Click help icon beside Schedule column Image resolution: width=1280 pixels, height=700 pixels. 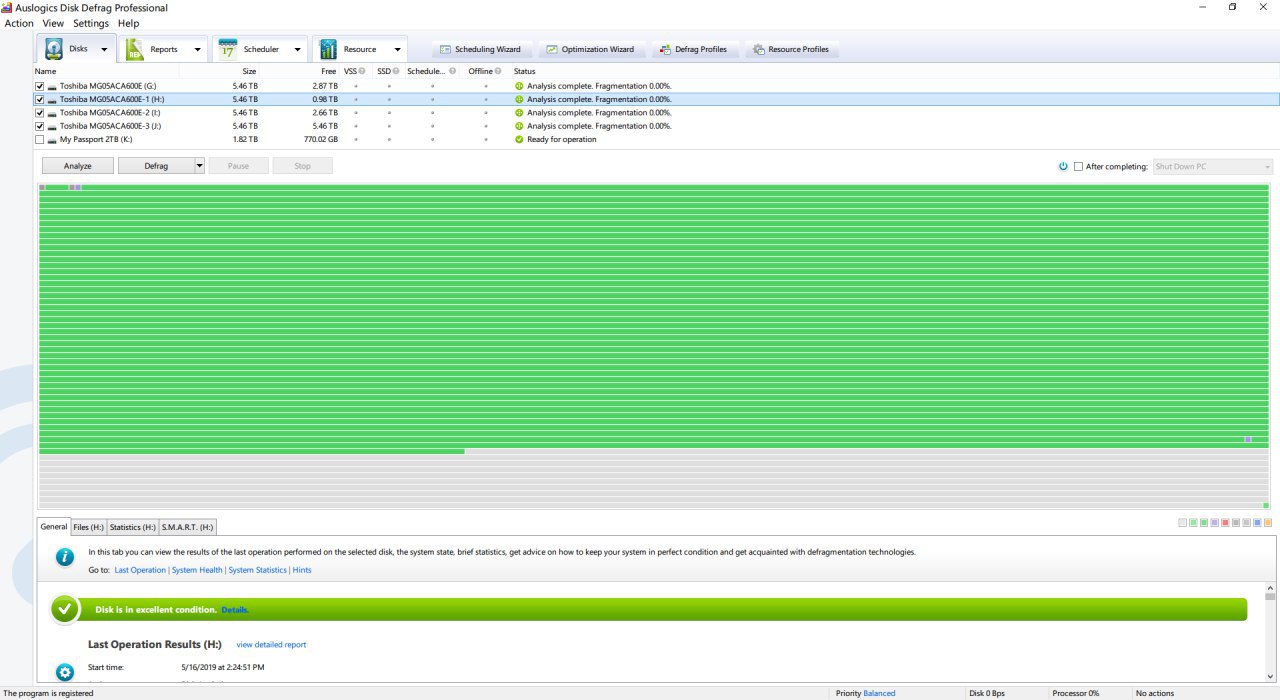(452, 71)
